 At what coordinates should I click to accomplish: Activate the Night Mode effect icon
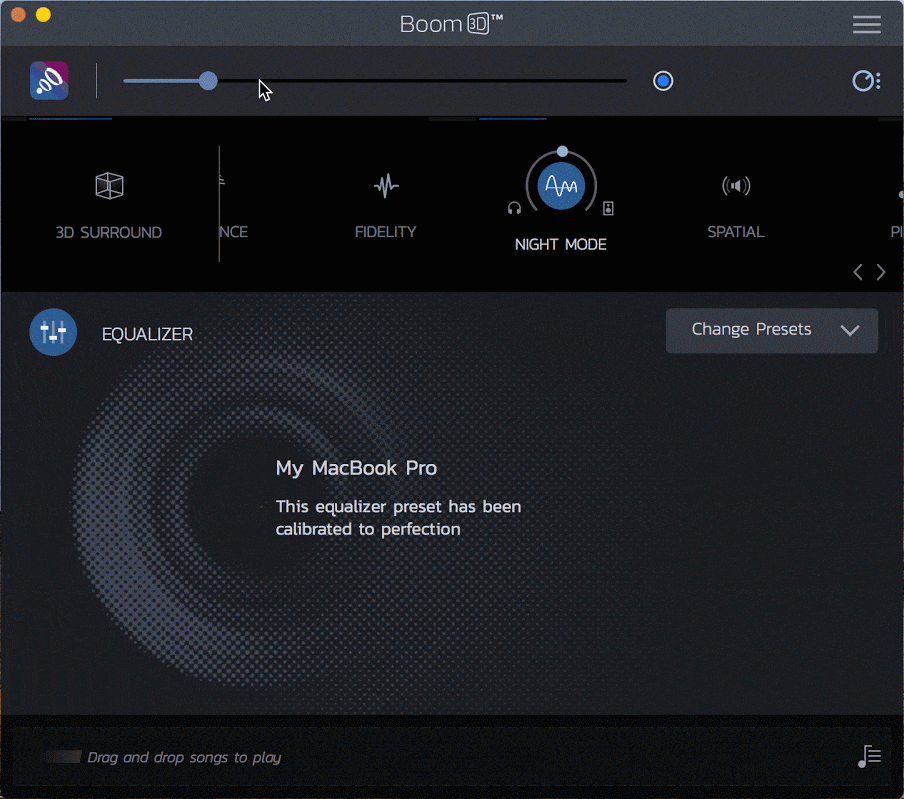pos(561,185)
